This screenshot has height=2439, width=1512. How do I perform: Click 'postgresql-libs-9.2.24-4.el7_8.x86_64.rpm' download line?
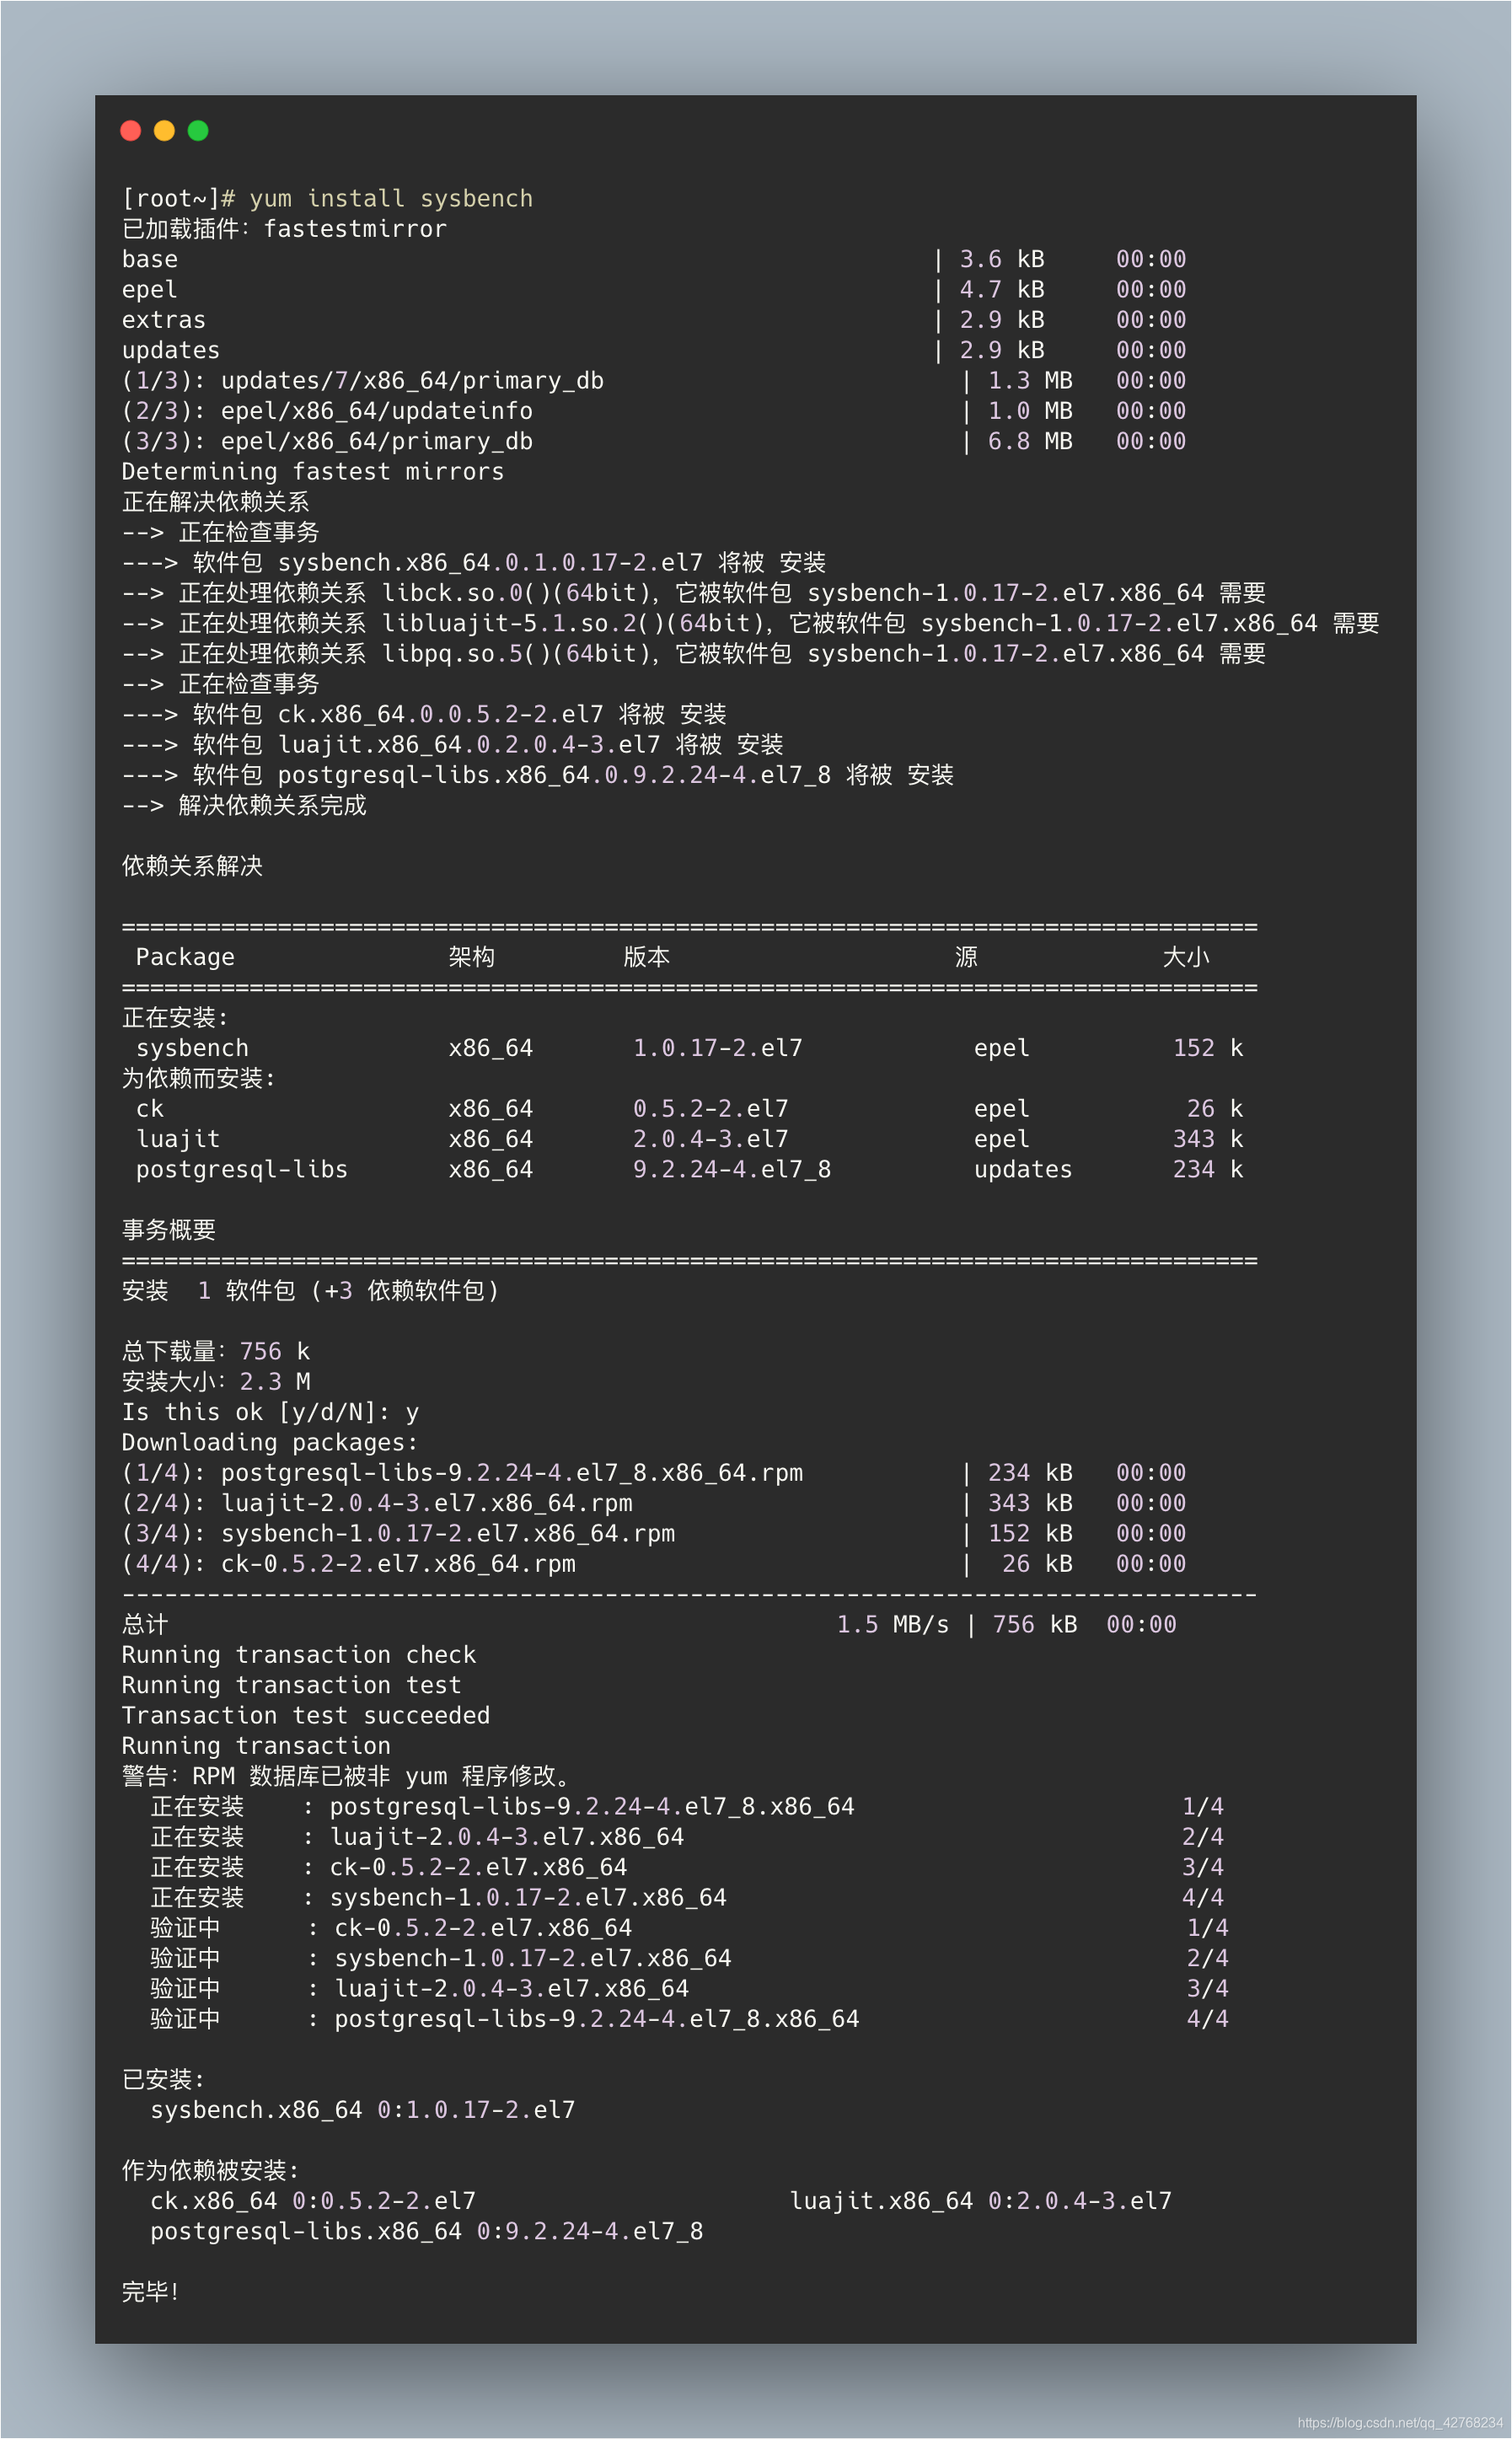pyautogui.click(x=654, y=1473)
